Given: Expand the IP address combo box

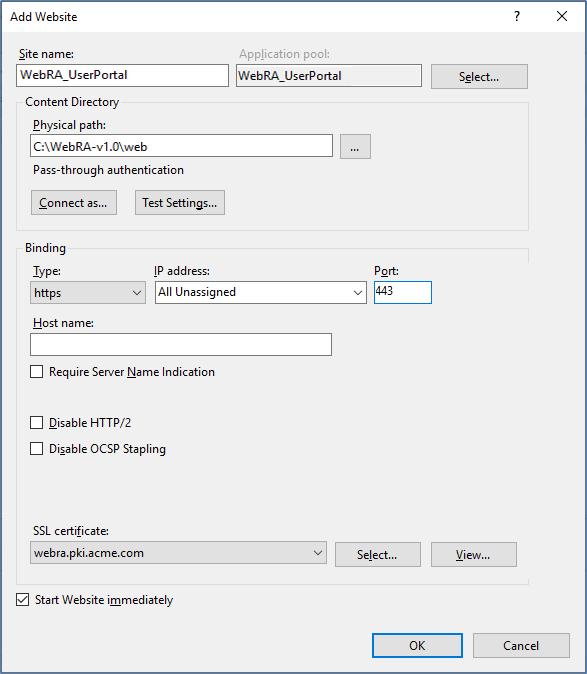Looking at the screenshot, I should click(x=261, y=293).
